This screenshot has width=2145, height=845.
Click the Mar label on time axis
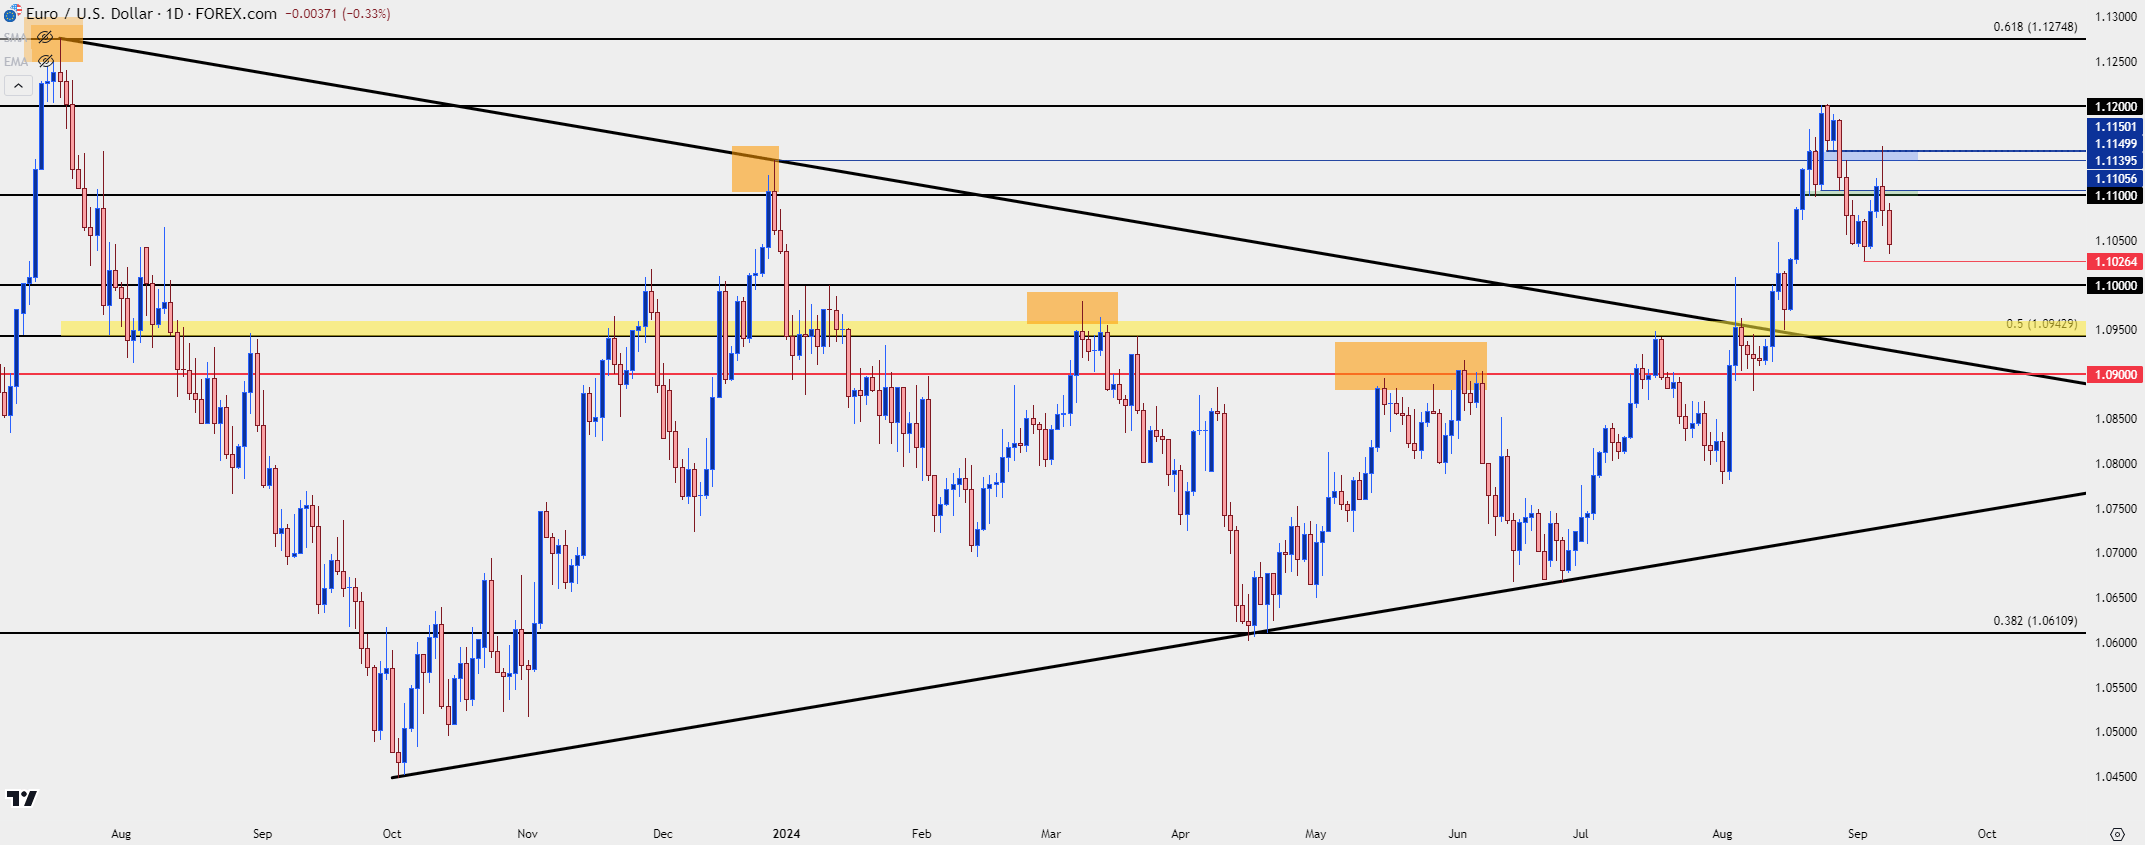coord(1051,834)
